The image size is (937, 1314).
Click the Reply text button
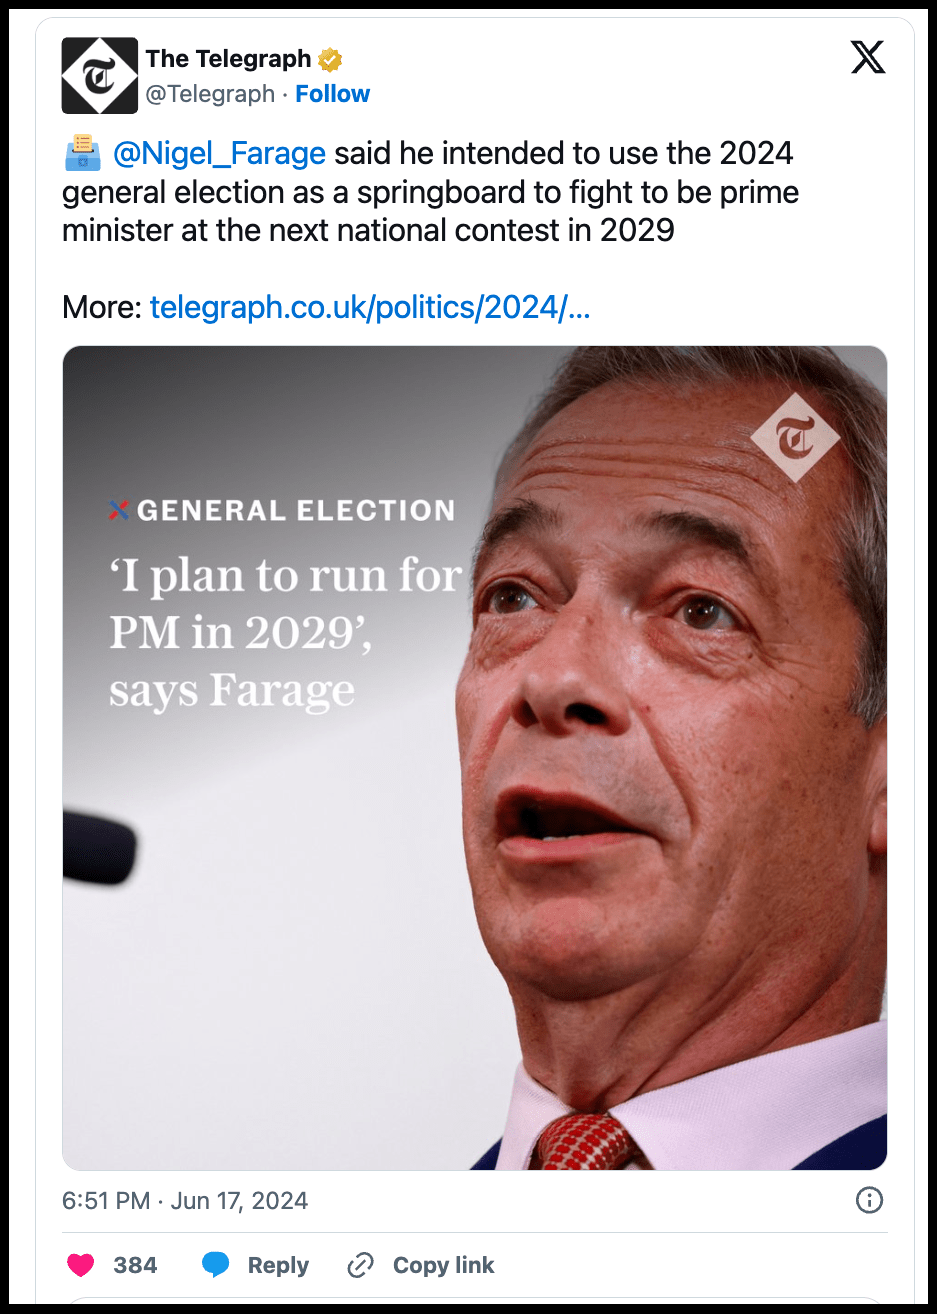(278, 1265)
